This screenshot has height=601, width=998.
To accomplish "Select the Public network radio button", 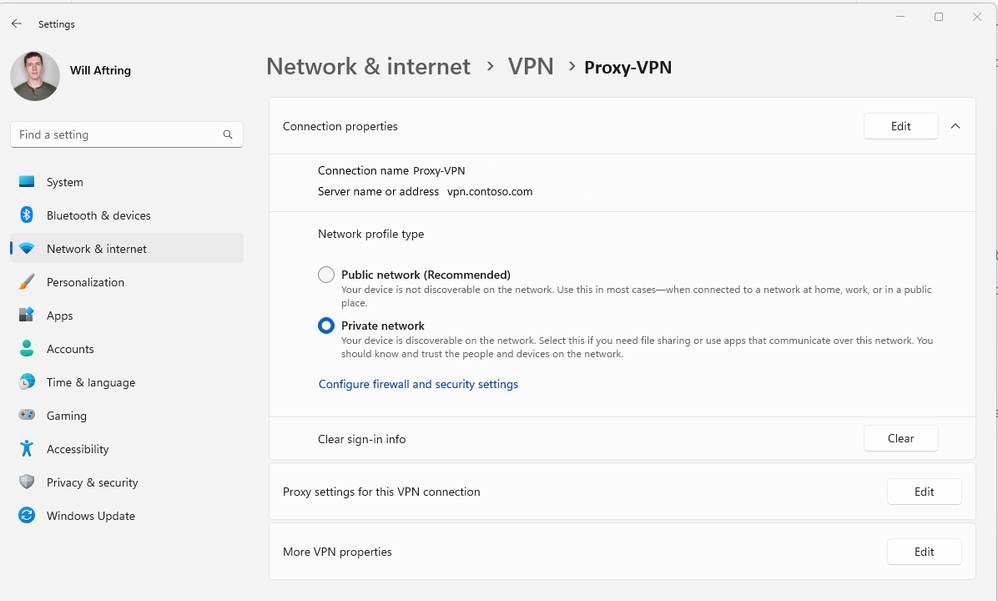I will point(326,275).
